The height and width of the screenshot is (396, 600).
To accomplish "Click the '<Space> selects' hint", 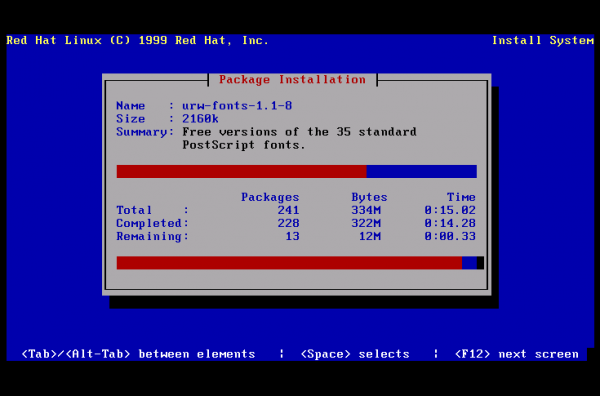I will [x=355, y=354].
